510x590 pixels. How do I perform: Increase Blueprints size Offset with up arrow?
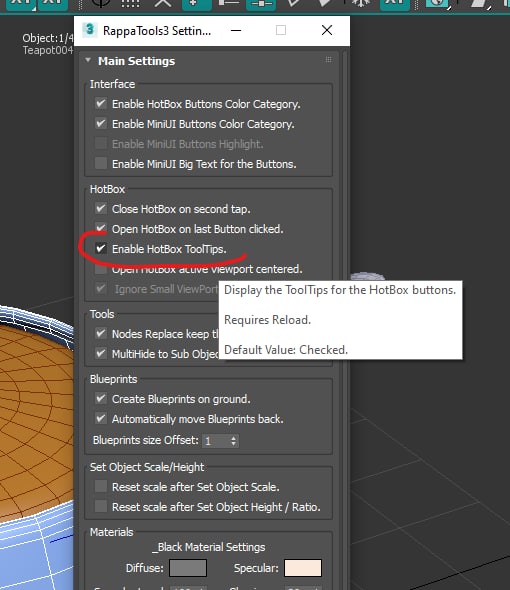233,438
